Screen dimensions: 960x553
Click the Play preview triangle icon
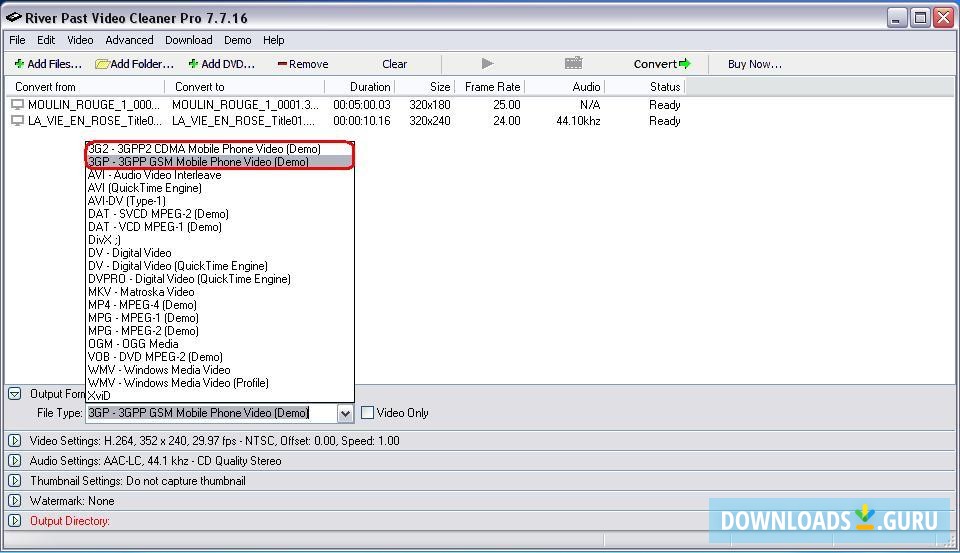click(487, 63)
